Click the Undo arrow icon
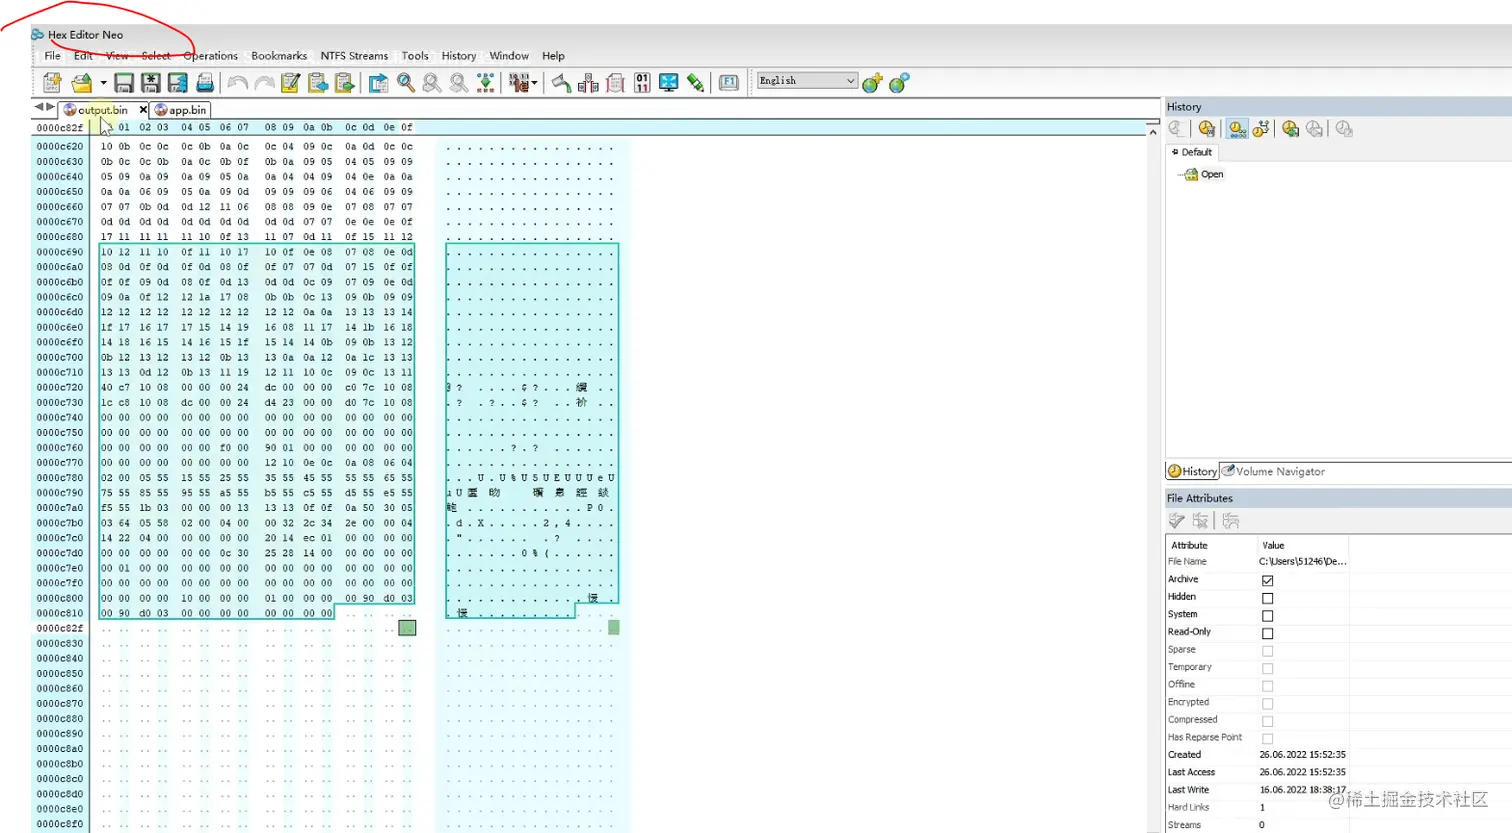1512x833 pixels. pos(237,83)
